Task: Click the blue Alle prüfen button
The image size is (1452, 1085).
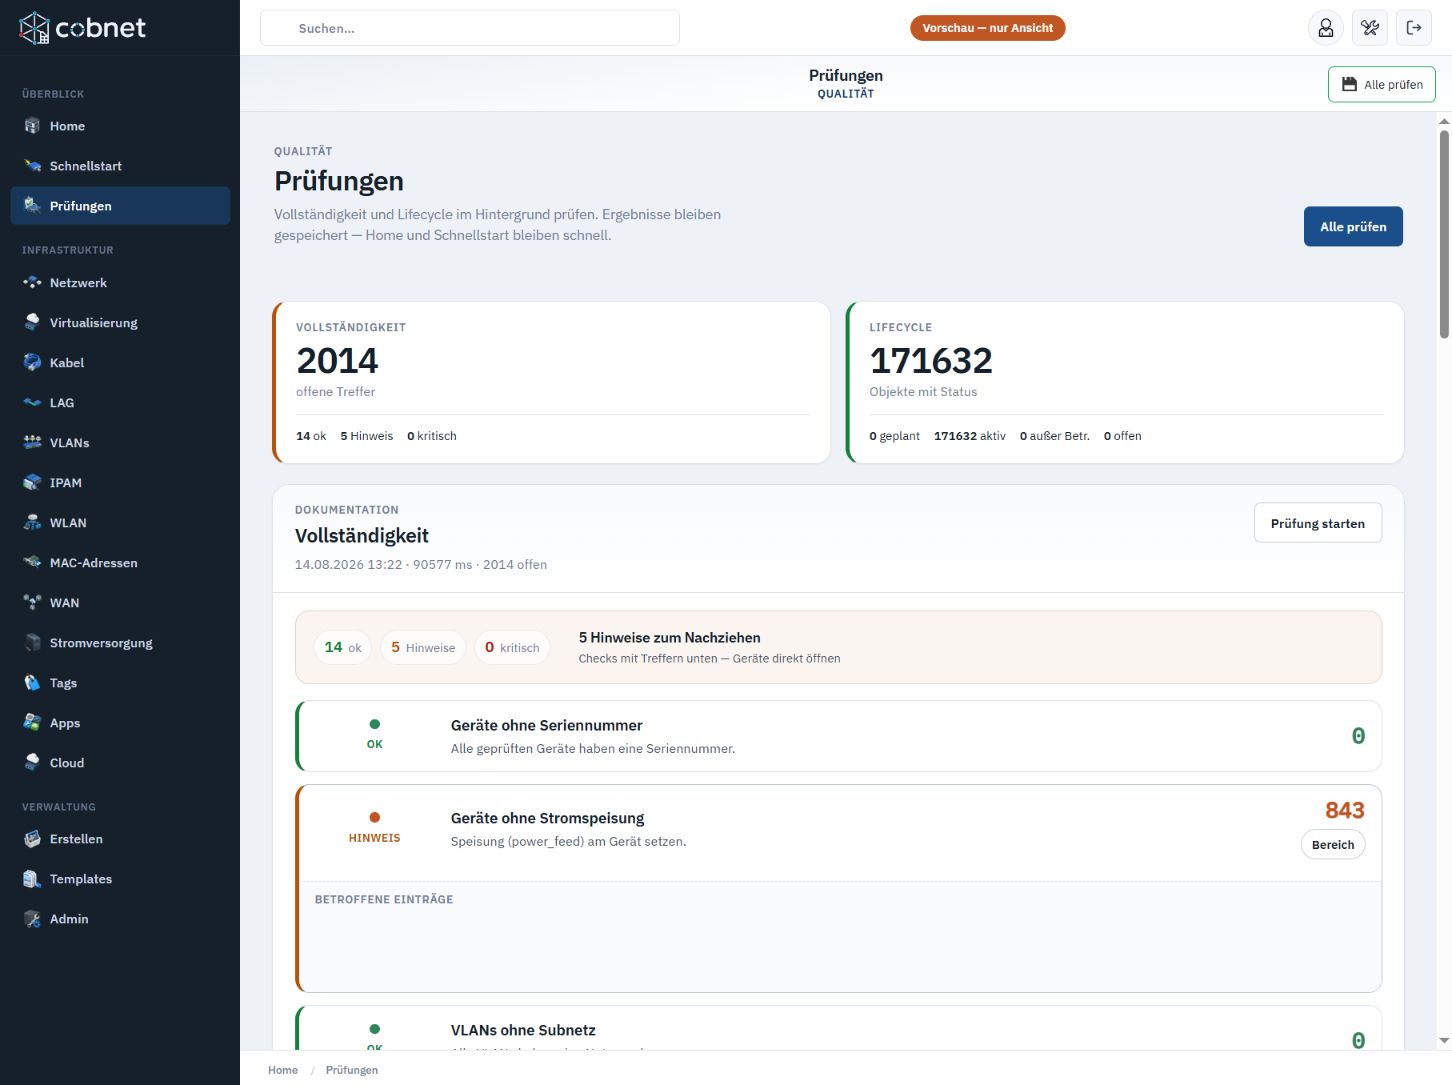Action: pyautogui.click(x=1353, y=227)
